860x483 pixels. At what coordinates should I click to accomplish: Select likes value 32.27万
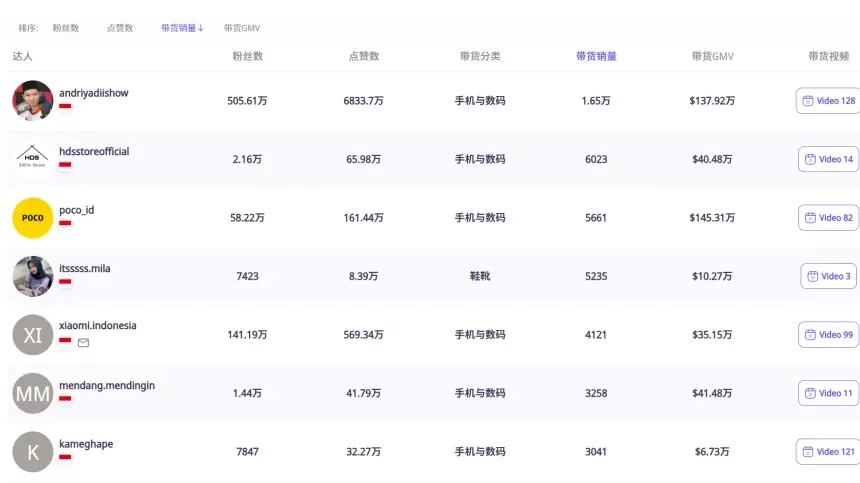click(x=364, y=452)
